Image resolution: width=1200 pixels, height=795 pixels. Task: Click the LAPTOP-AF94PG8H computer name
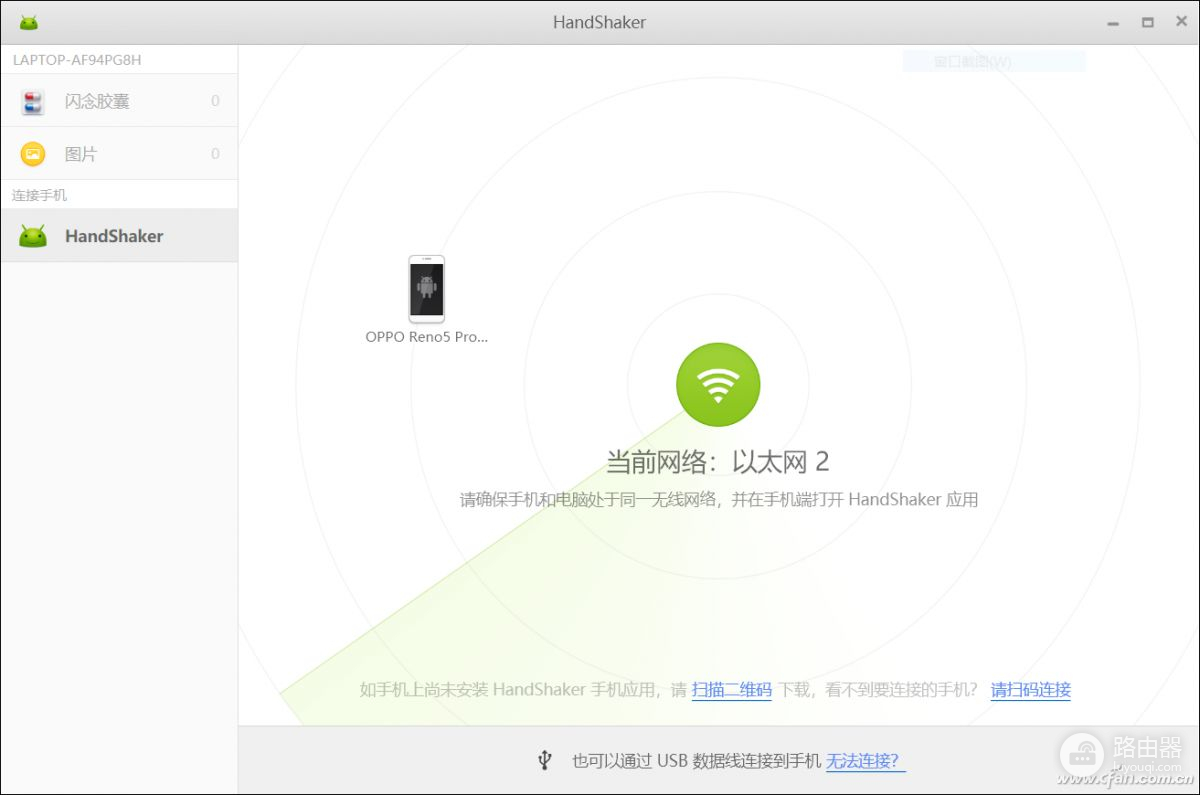(77, 60)
